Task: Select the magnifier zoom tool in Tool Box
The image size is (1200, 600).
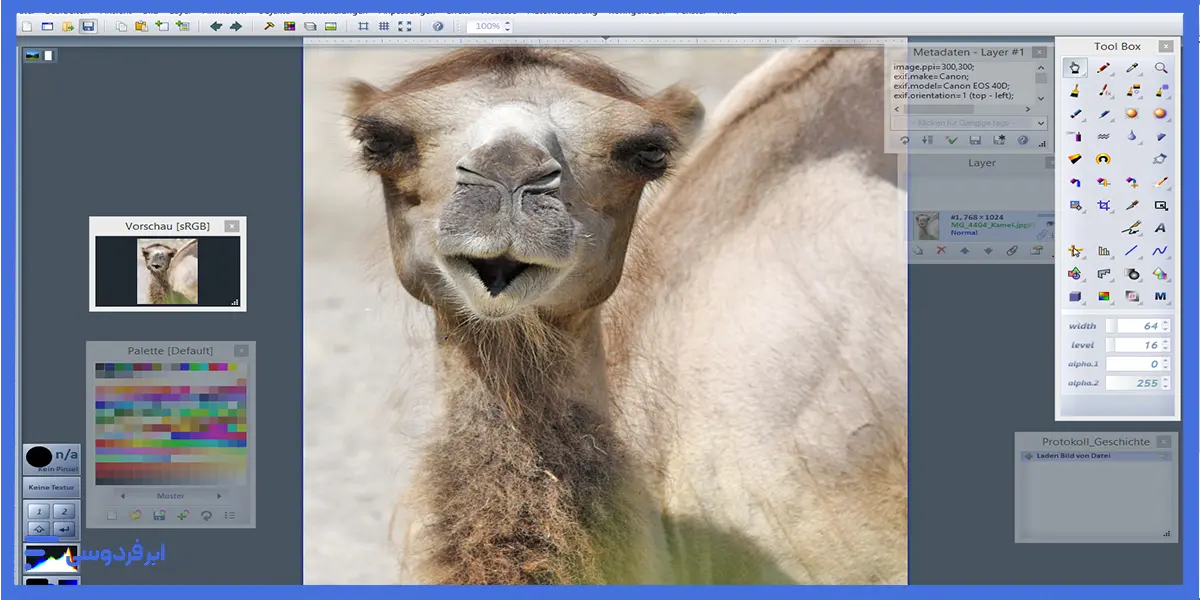Action: click(x=1161, y=68)
